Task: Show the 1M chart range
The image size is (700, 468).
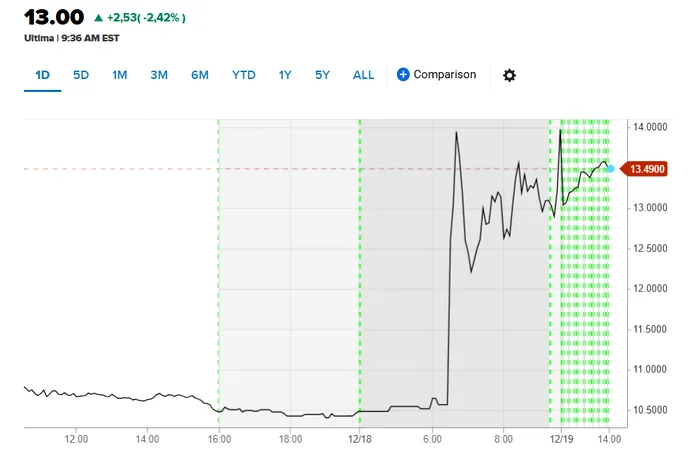Action: tap(120, 75)
